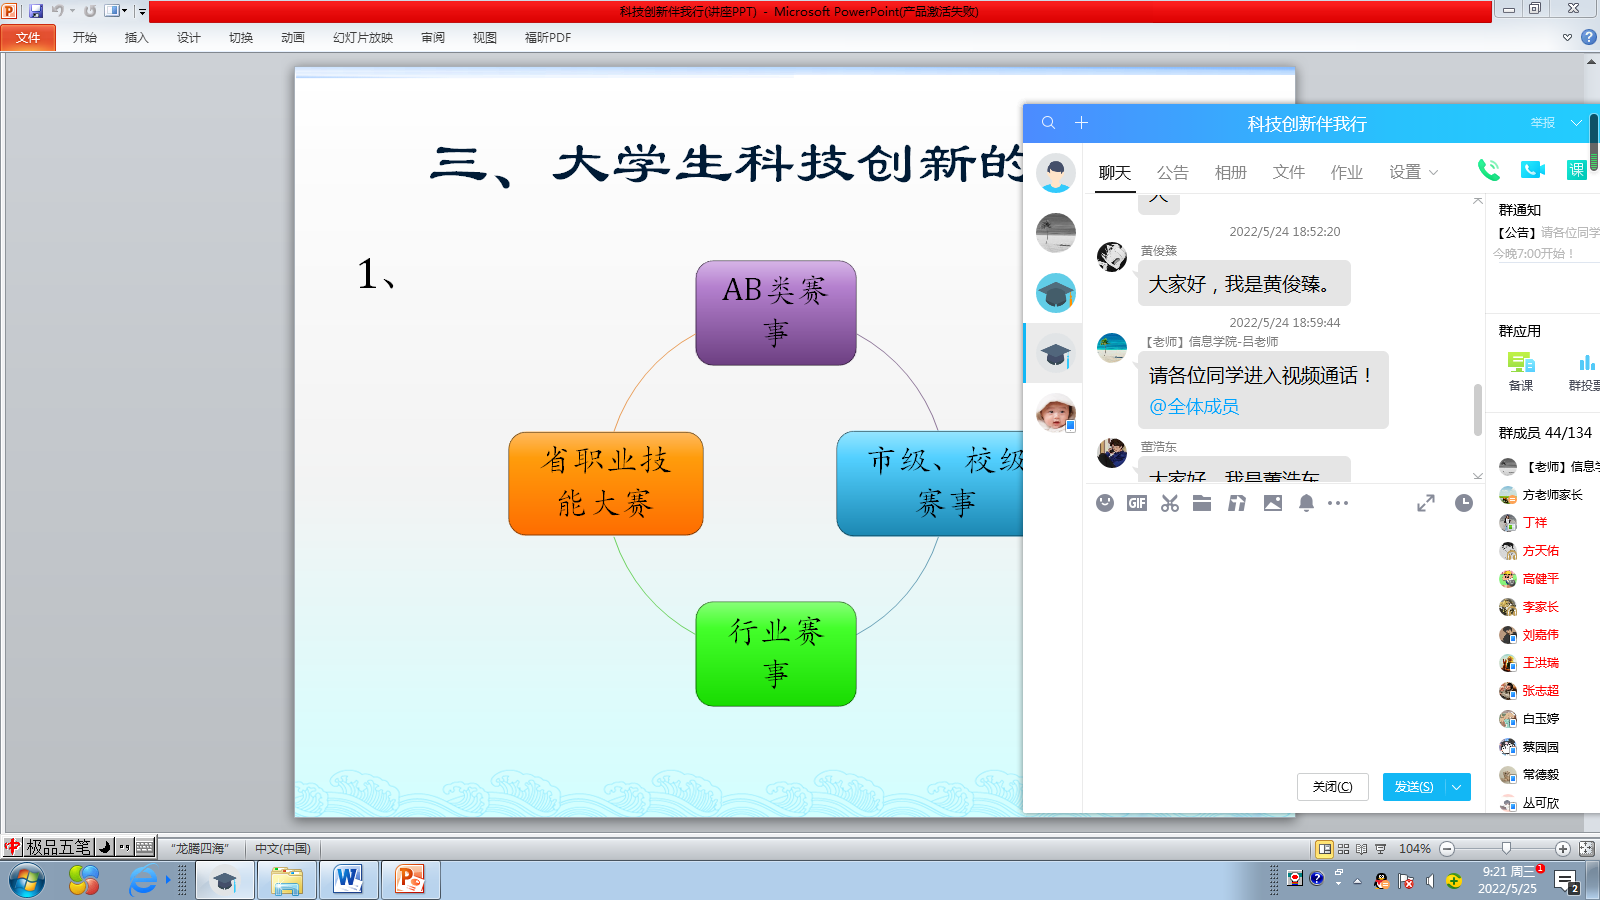
Task: Open the send options dropdown arrow
Action: tap(1458, 787)
